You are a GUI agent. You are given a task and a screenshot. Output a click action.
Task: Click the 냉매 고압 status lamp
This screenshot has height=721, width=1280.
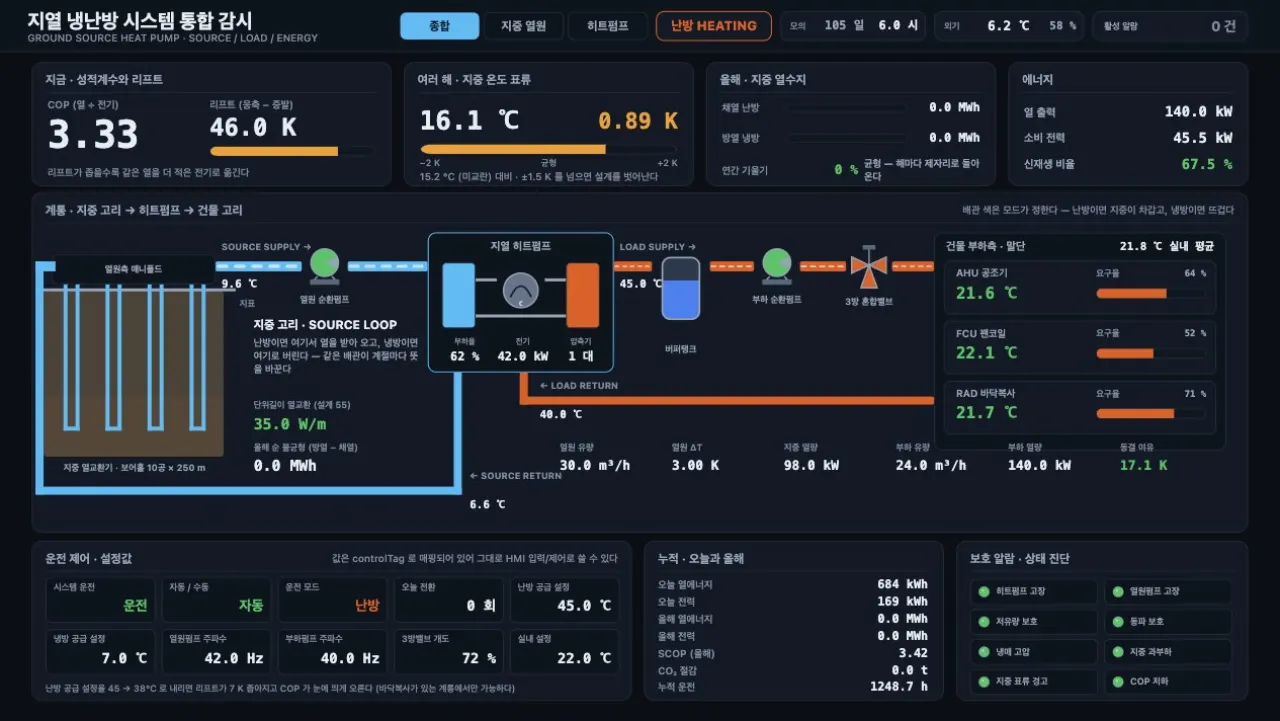click(984, 651)
